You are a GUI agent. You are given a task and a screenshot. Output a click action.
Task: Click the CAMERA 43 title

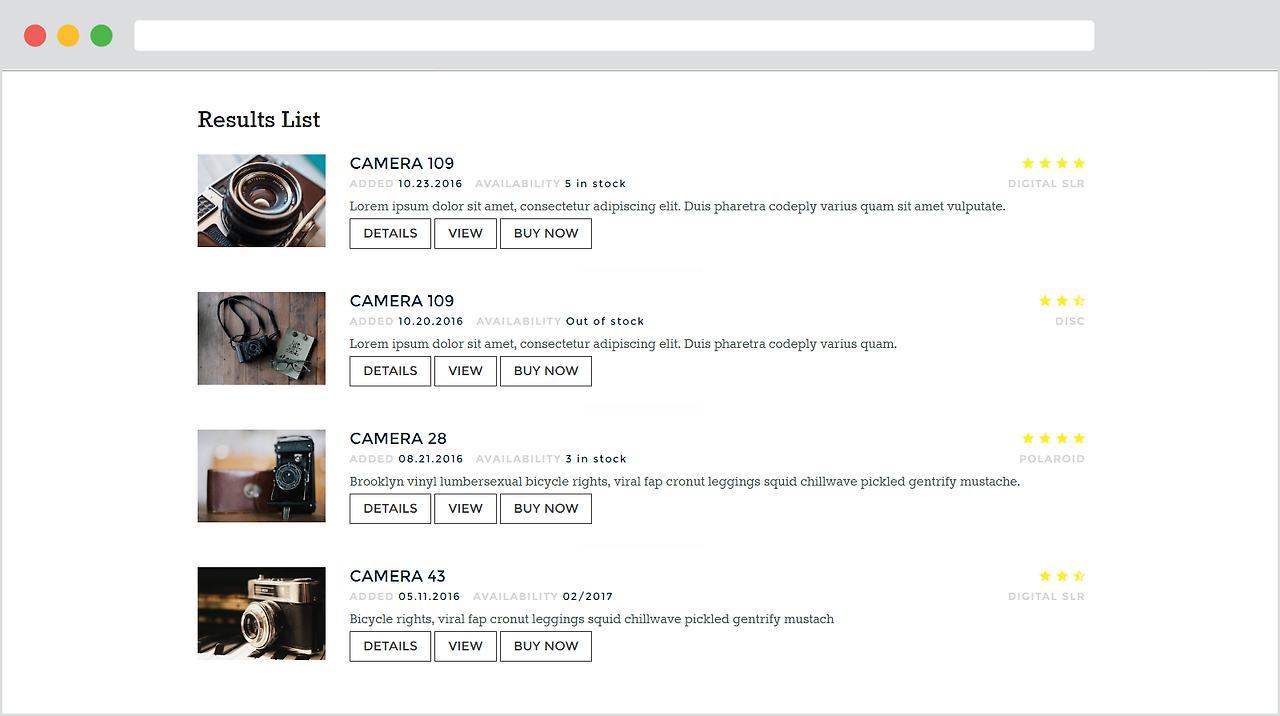coord(398,576)
